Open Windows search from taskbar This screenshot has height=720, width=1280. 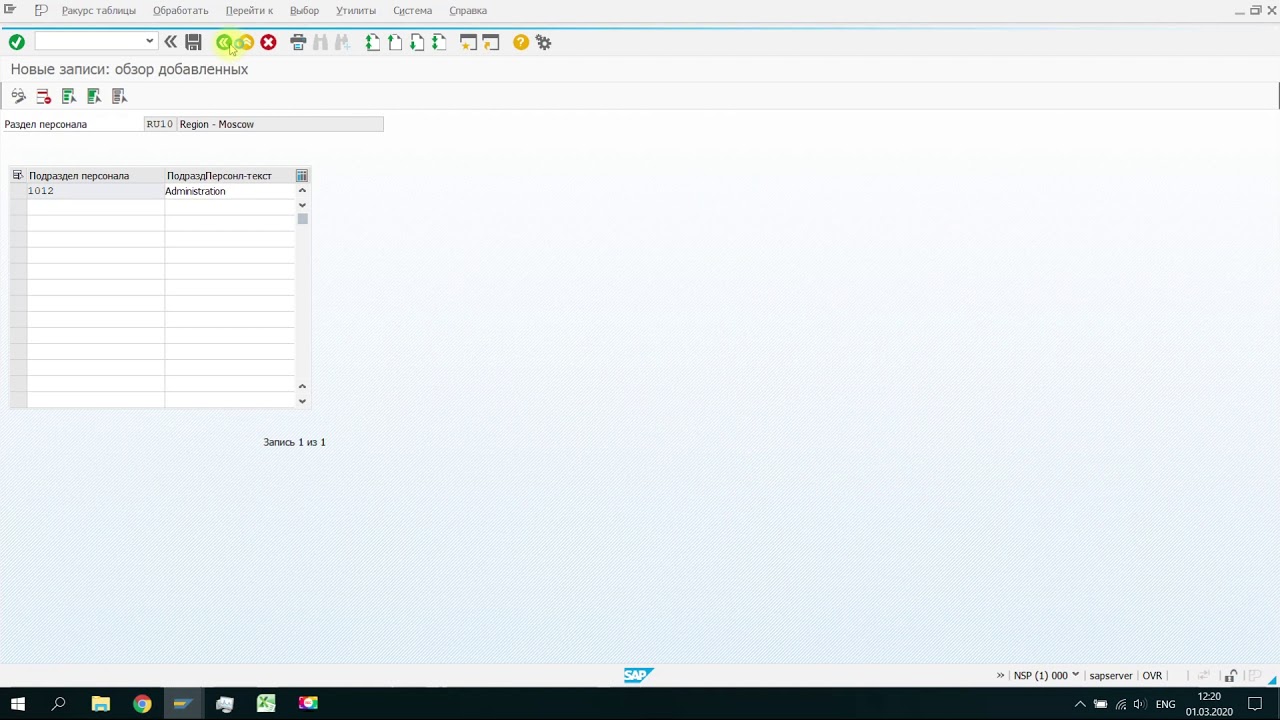pos(58,704)
